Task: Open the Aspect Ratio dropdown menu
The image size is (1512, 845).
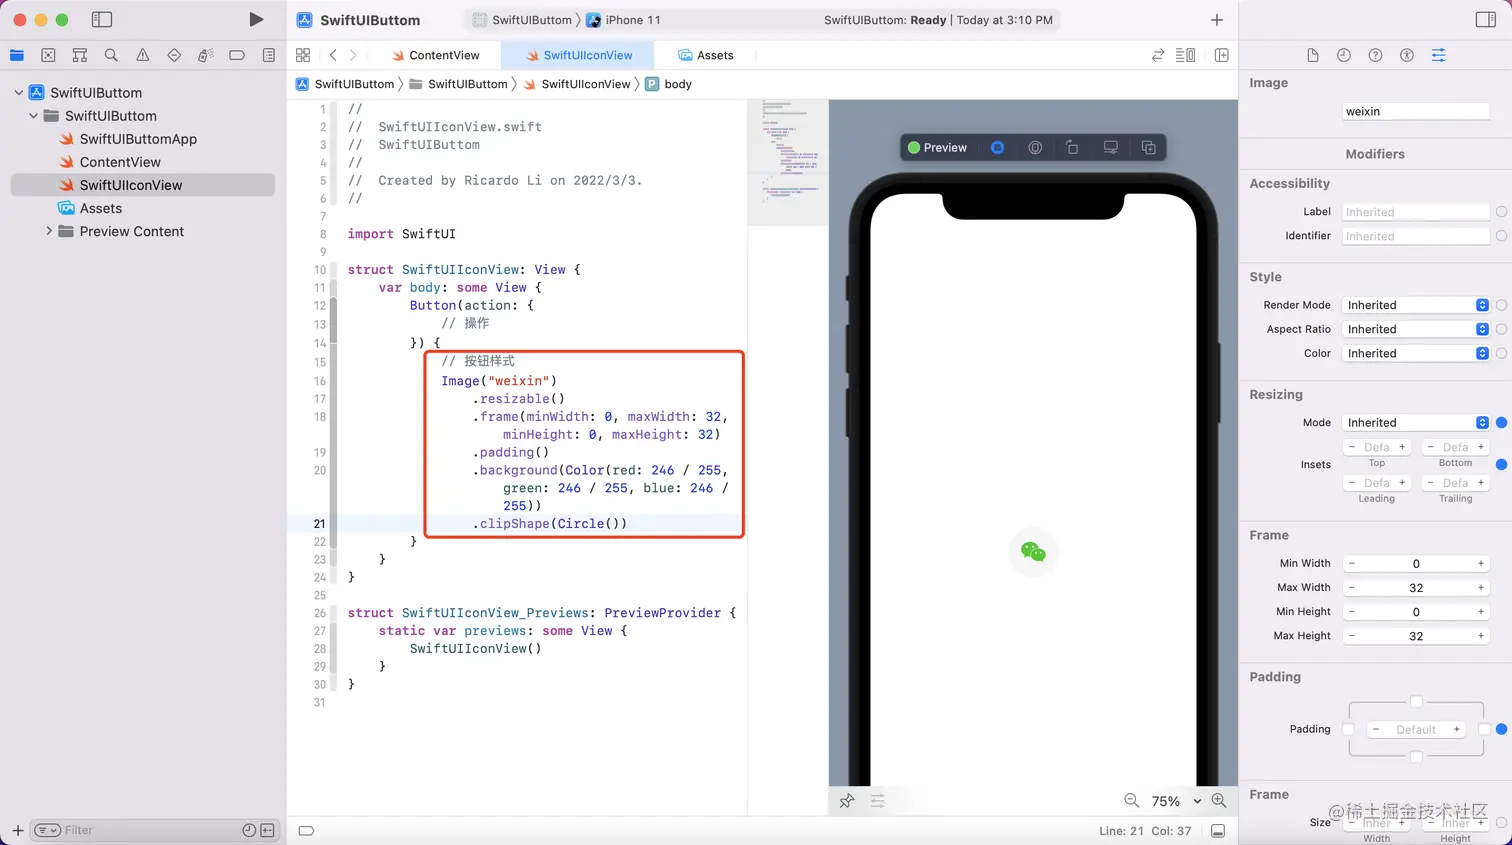Action: point(1415,328)
